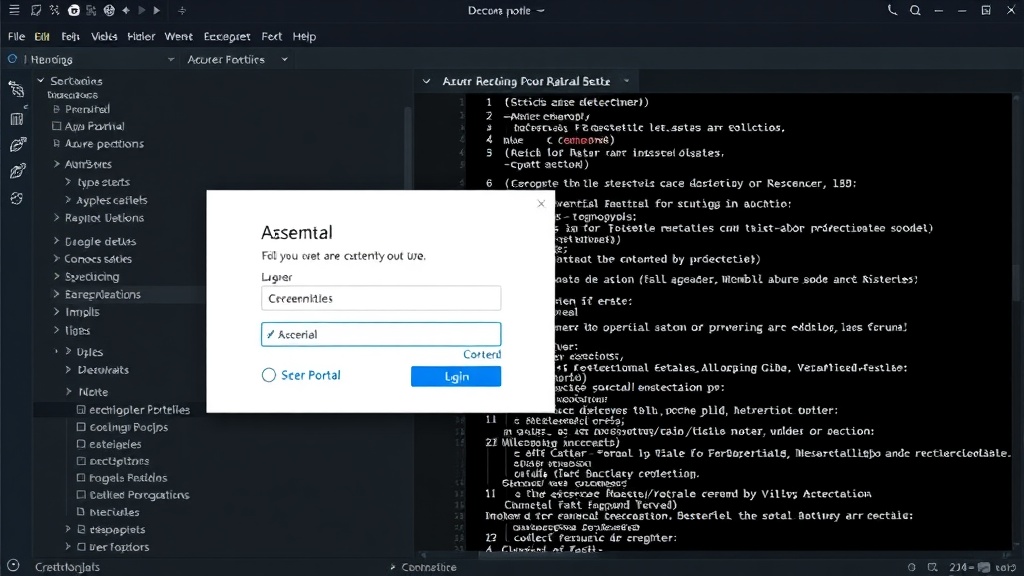Click the circular face icon in activity bar

pos(16,199)
